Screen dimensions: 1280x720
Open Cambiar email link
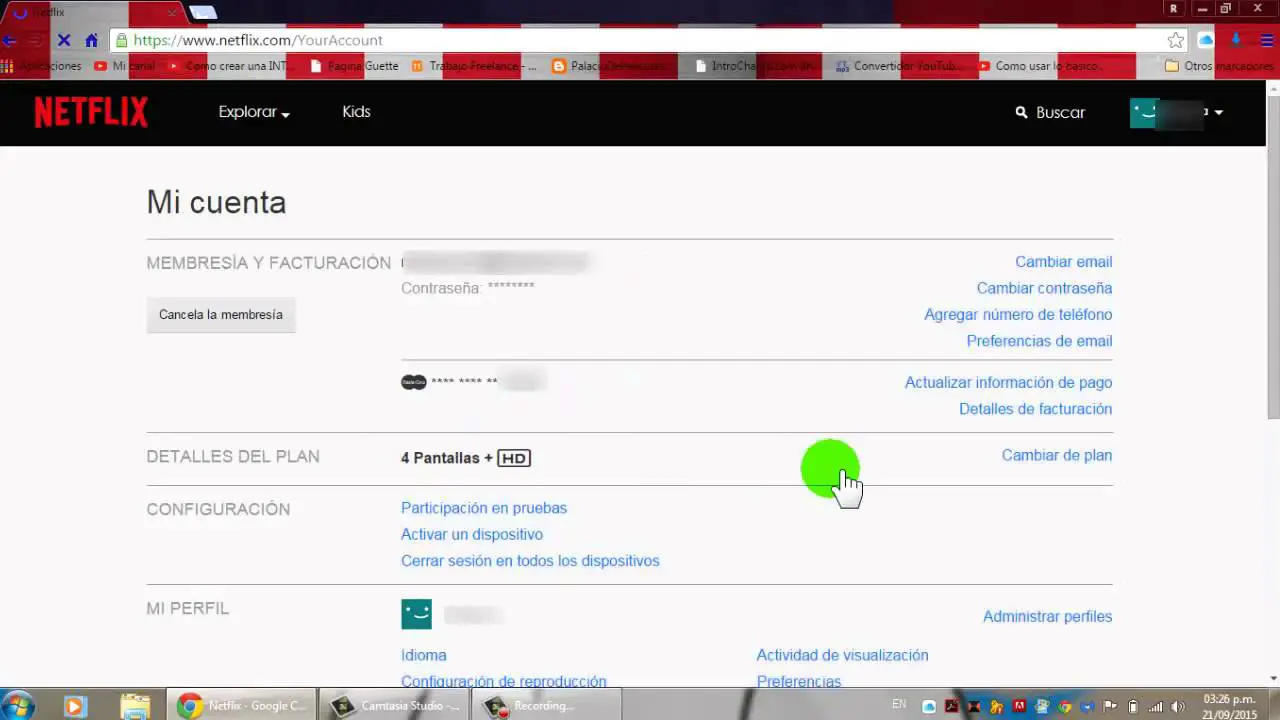[x=1063, y=262]
